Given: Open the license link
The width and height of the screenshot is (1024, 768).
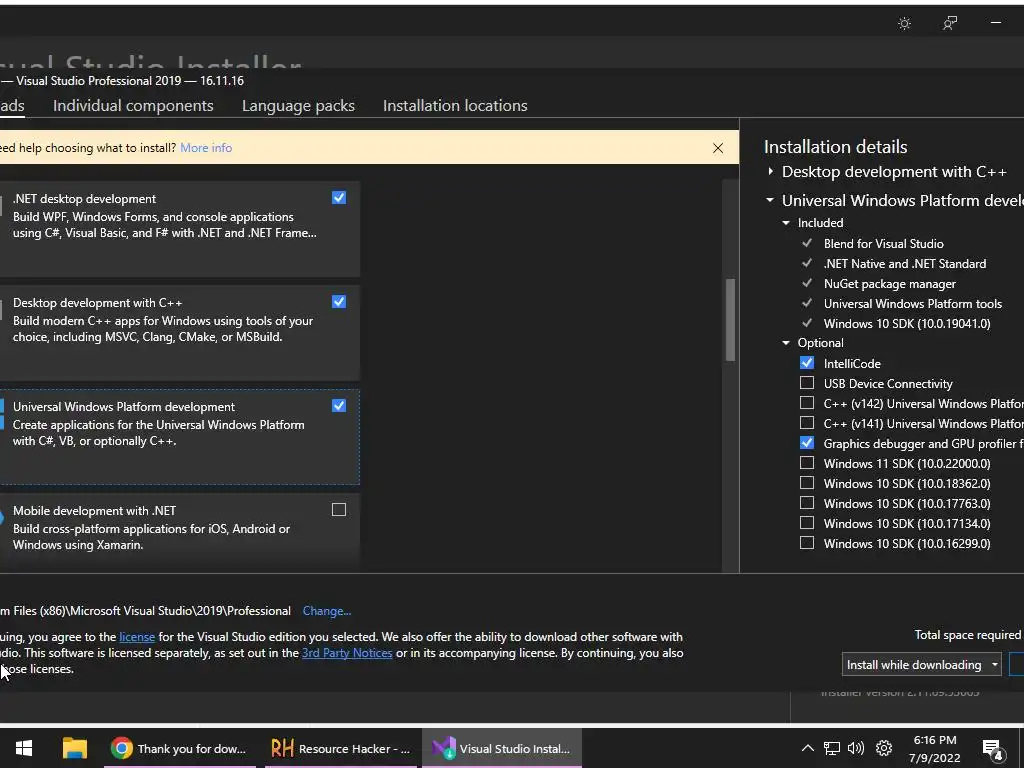Looking at the screenshot, I should (x=137, y=637).
